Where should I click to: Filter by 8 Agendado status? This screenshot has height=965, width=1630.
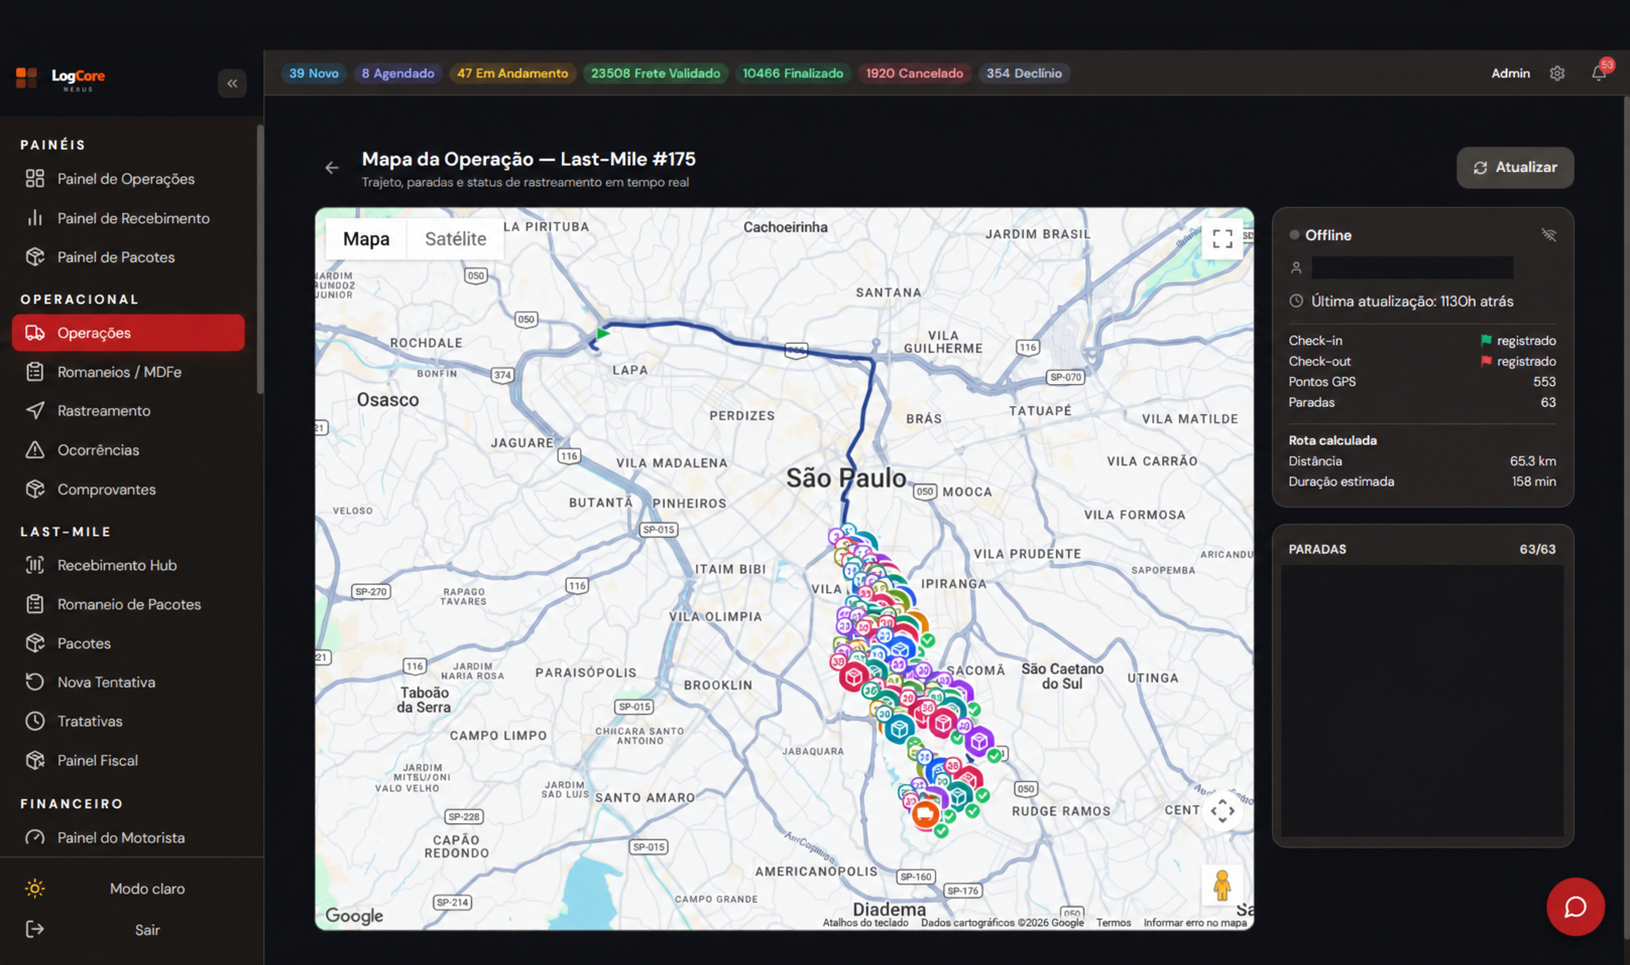(398, 73)
